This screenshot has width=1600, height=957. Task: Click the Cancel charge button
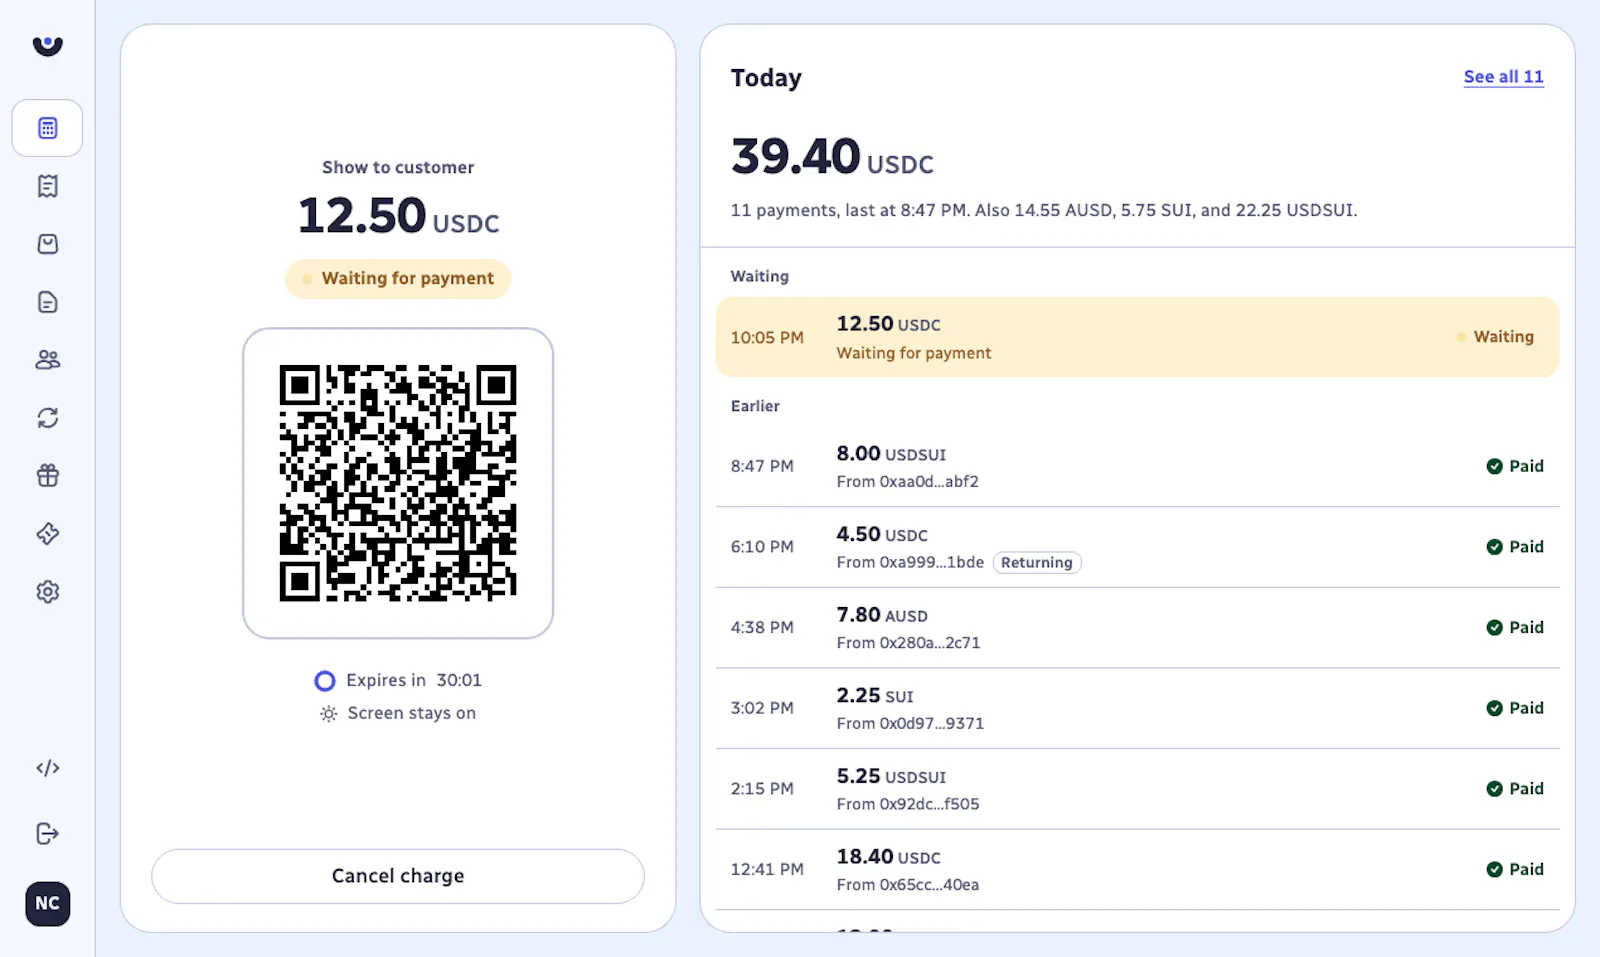click(398, 876)
